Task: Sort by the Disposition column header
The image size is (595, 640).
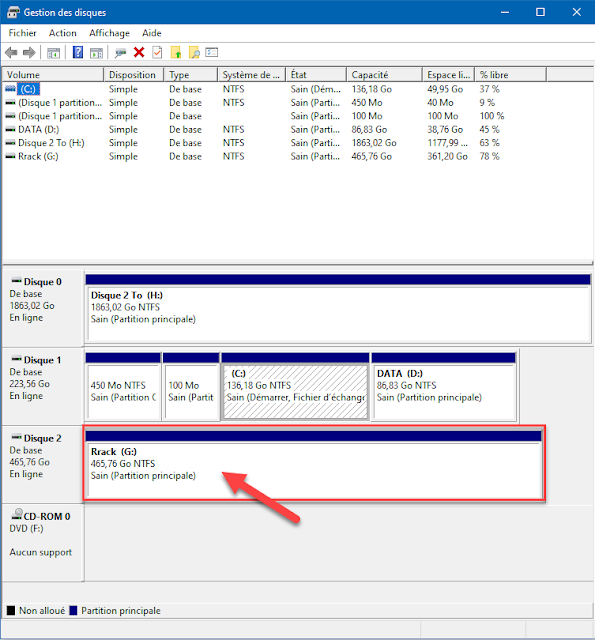Action: [134, 75]
